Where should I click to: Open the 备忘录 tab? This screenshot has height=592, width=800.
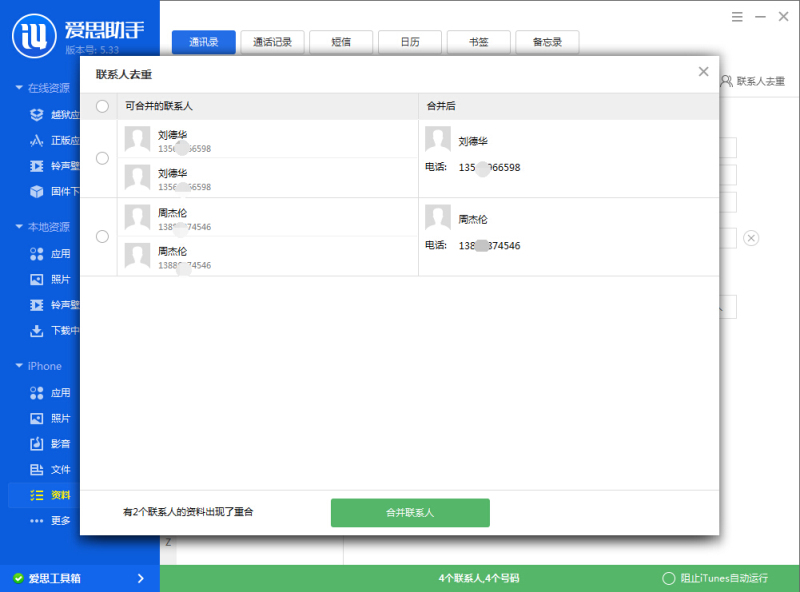pos(546,43)
